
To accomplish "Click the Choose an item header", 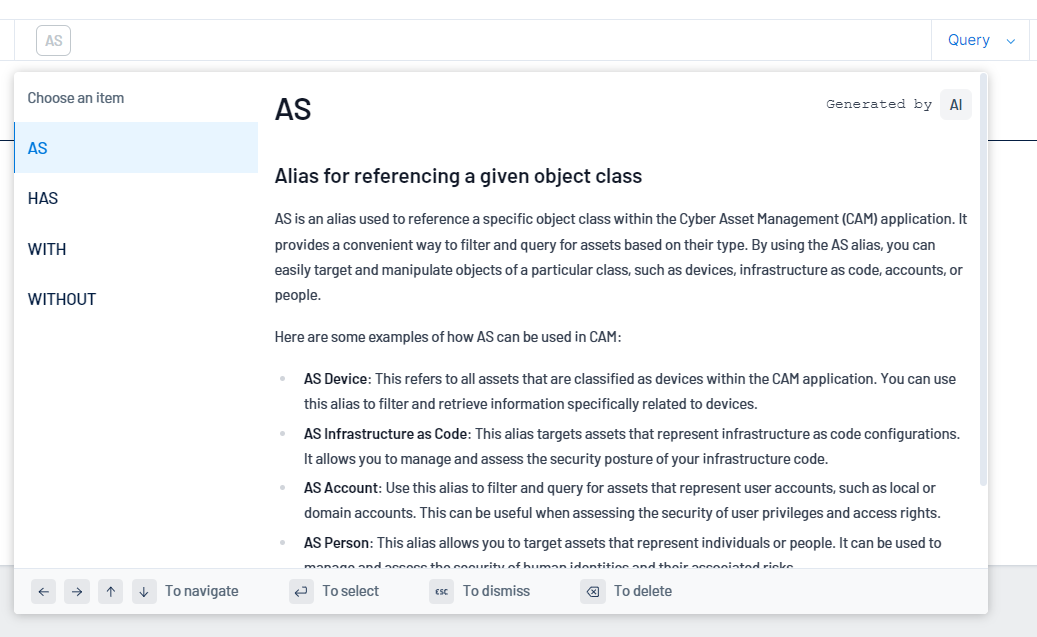I will [76, 98].
